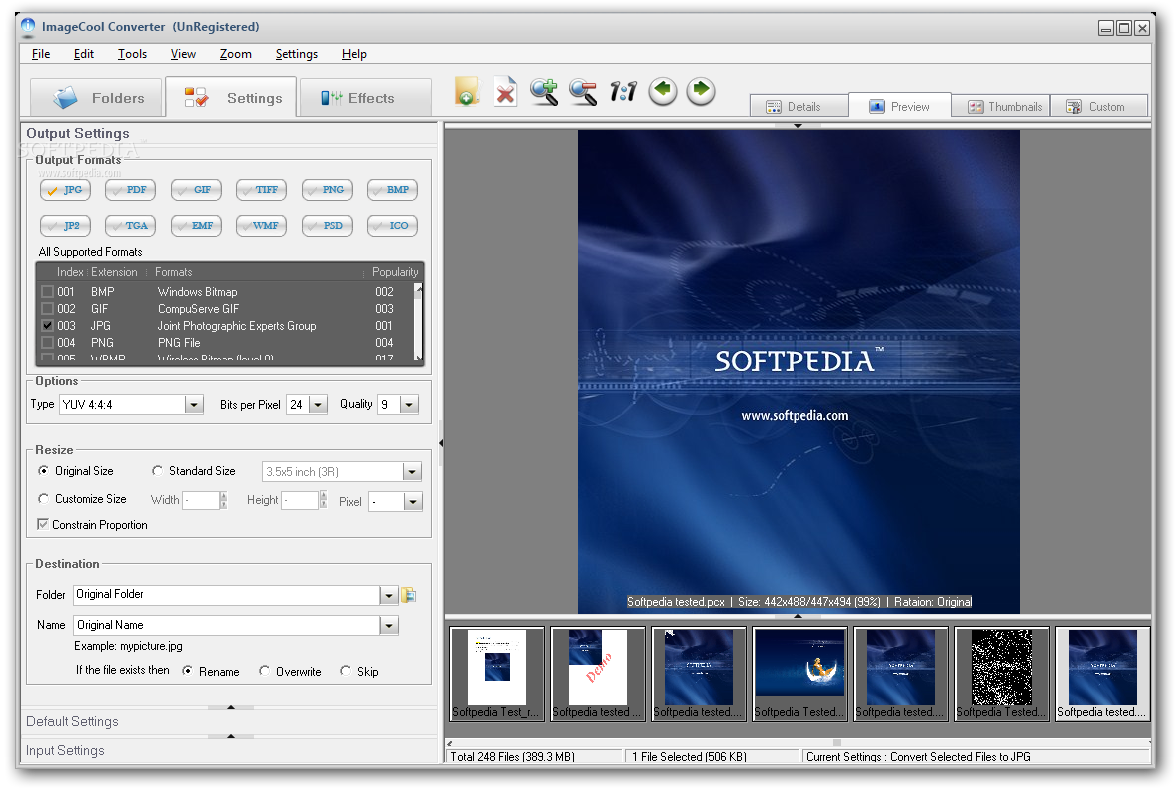Select Original Size radio button
The image size is (1176, 789).
44,471
